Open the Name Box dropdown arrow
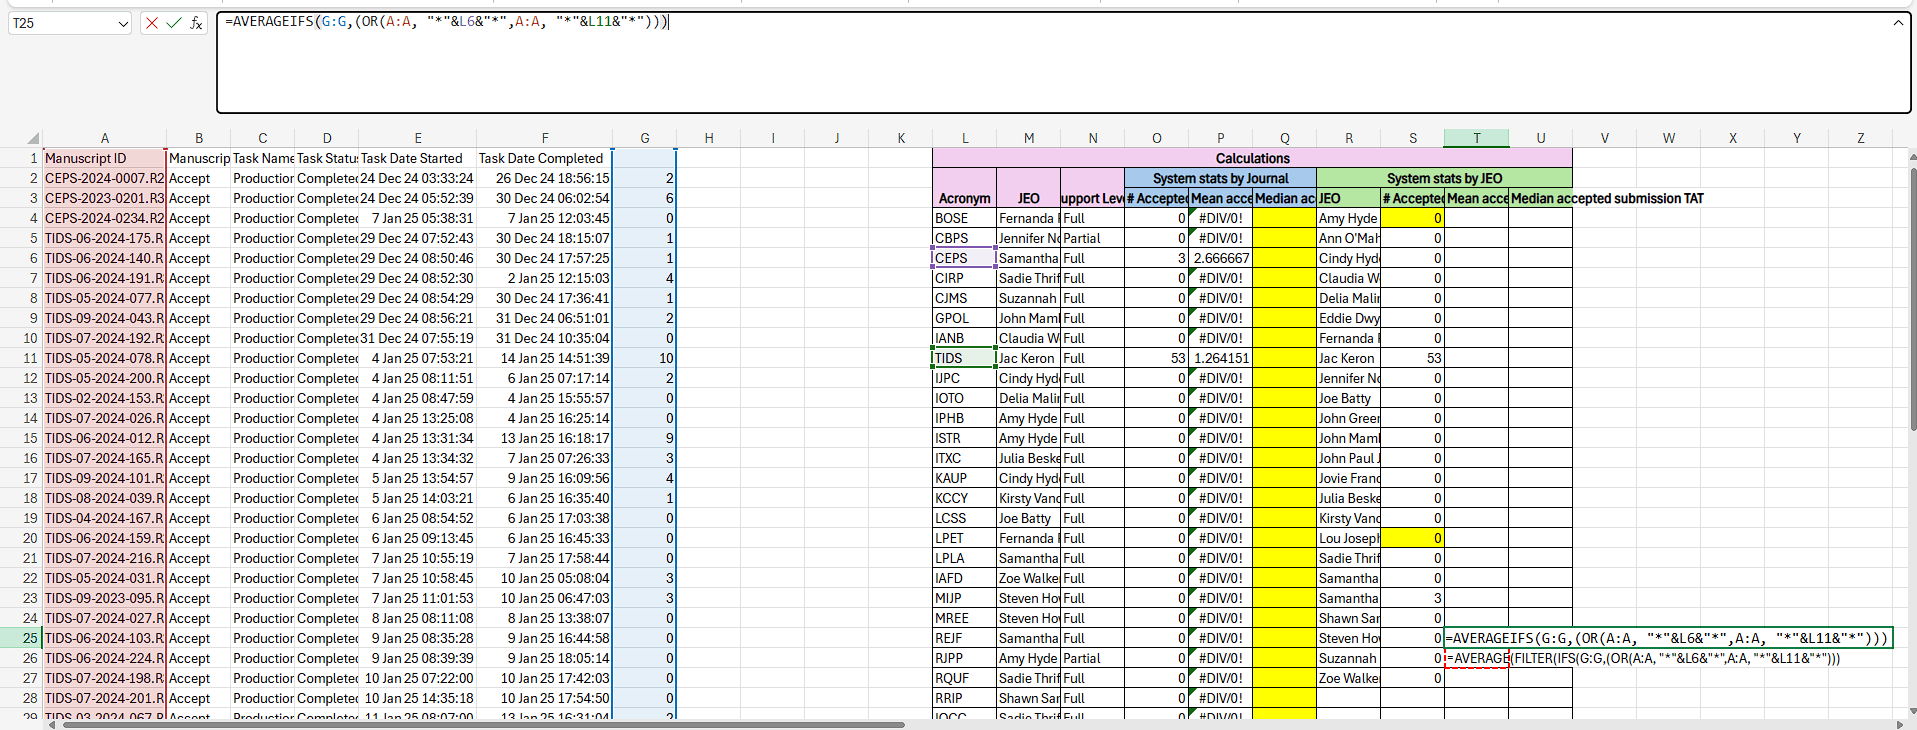This screenshot has width=1917, height=730. point(123,23)
